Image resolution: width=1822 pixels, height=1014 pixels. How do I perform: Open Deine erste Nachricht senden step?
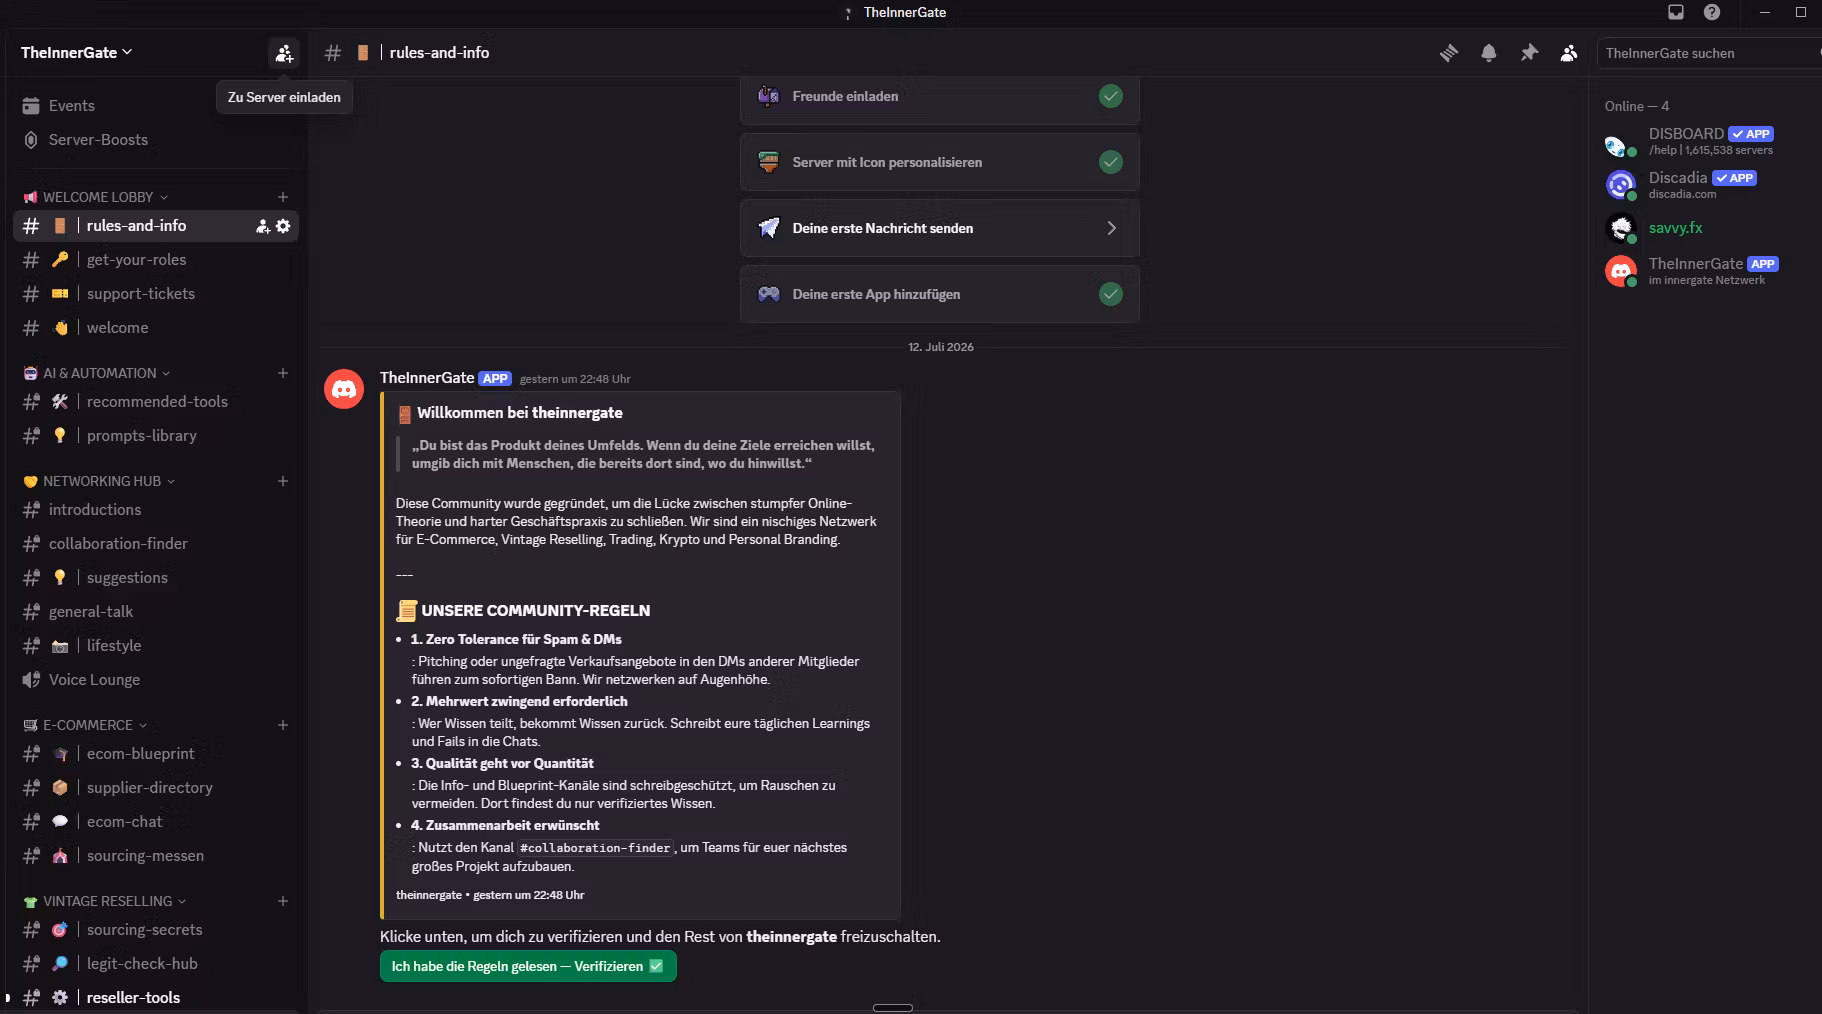point(940,228)
